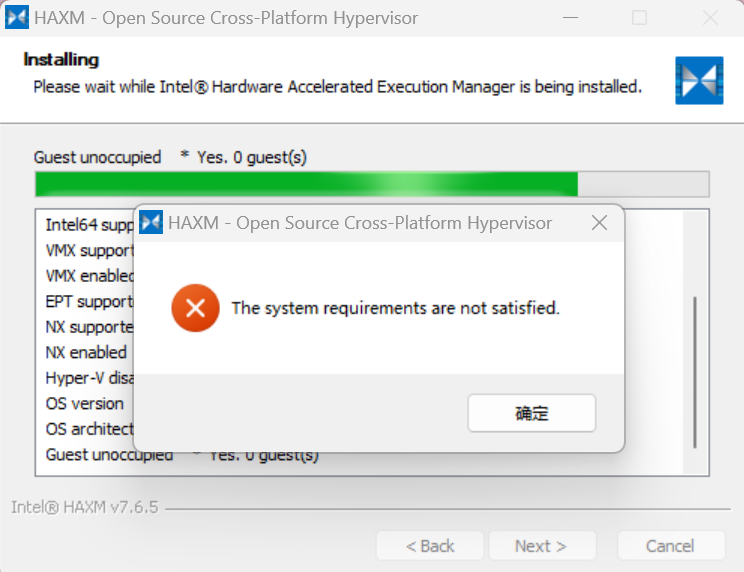Click the Next > button
744x572 pixels.
point(541,546)
